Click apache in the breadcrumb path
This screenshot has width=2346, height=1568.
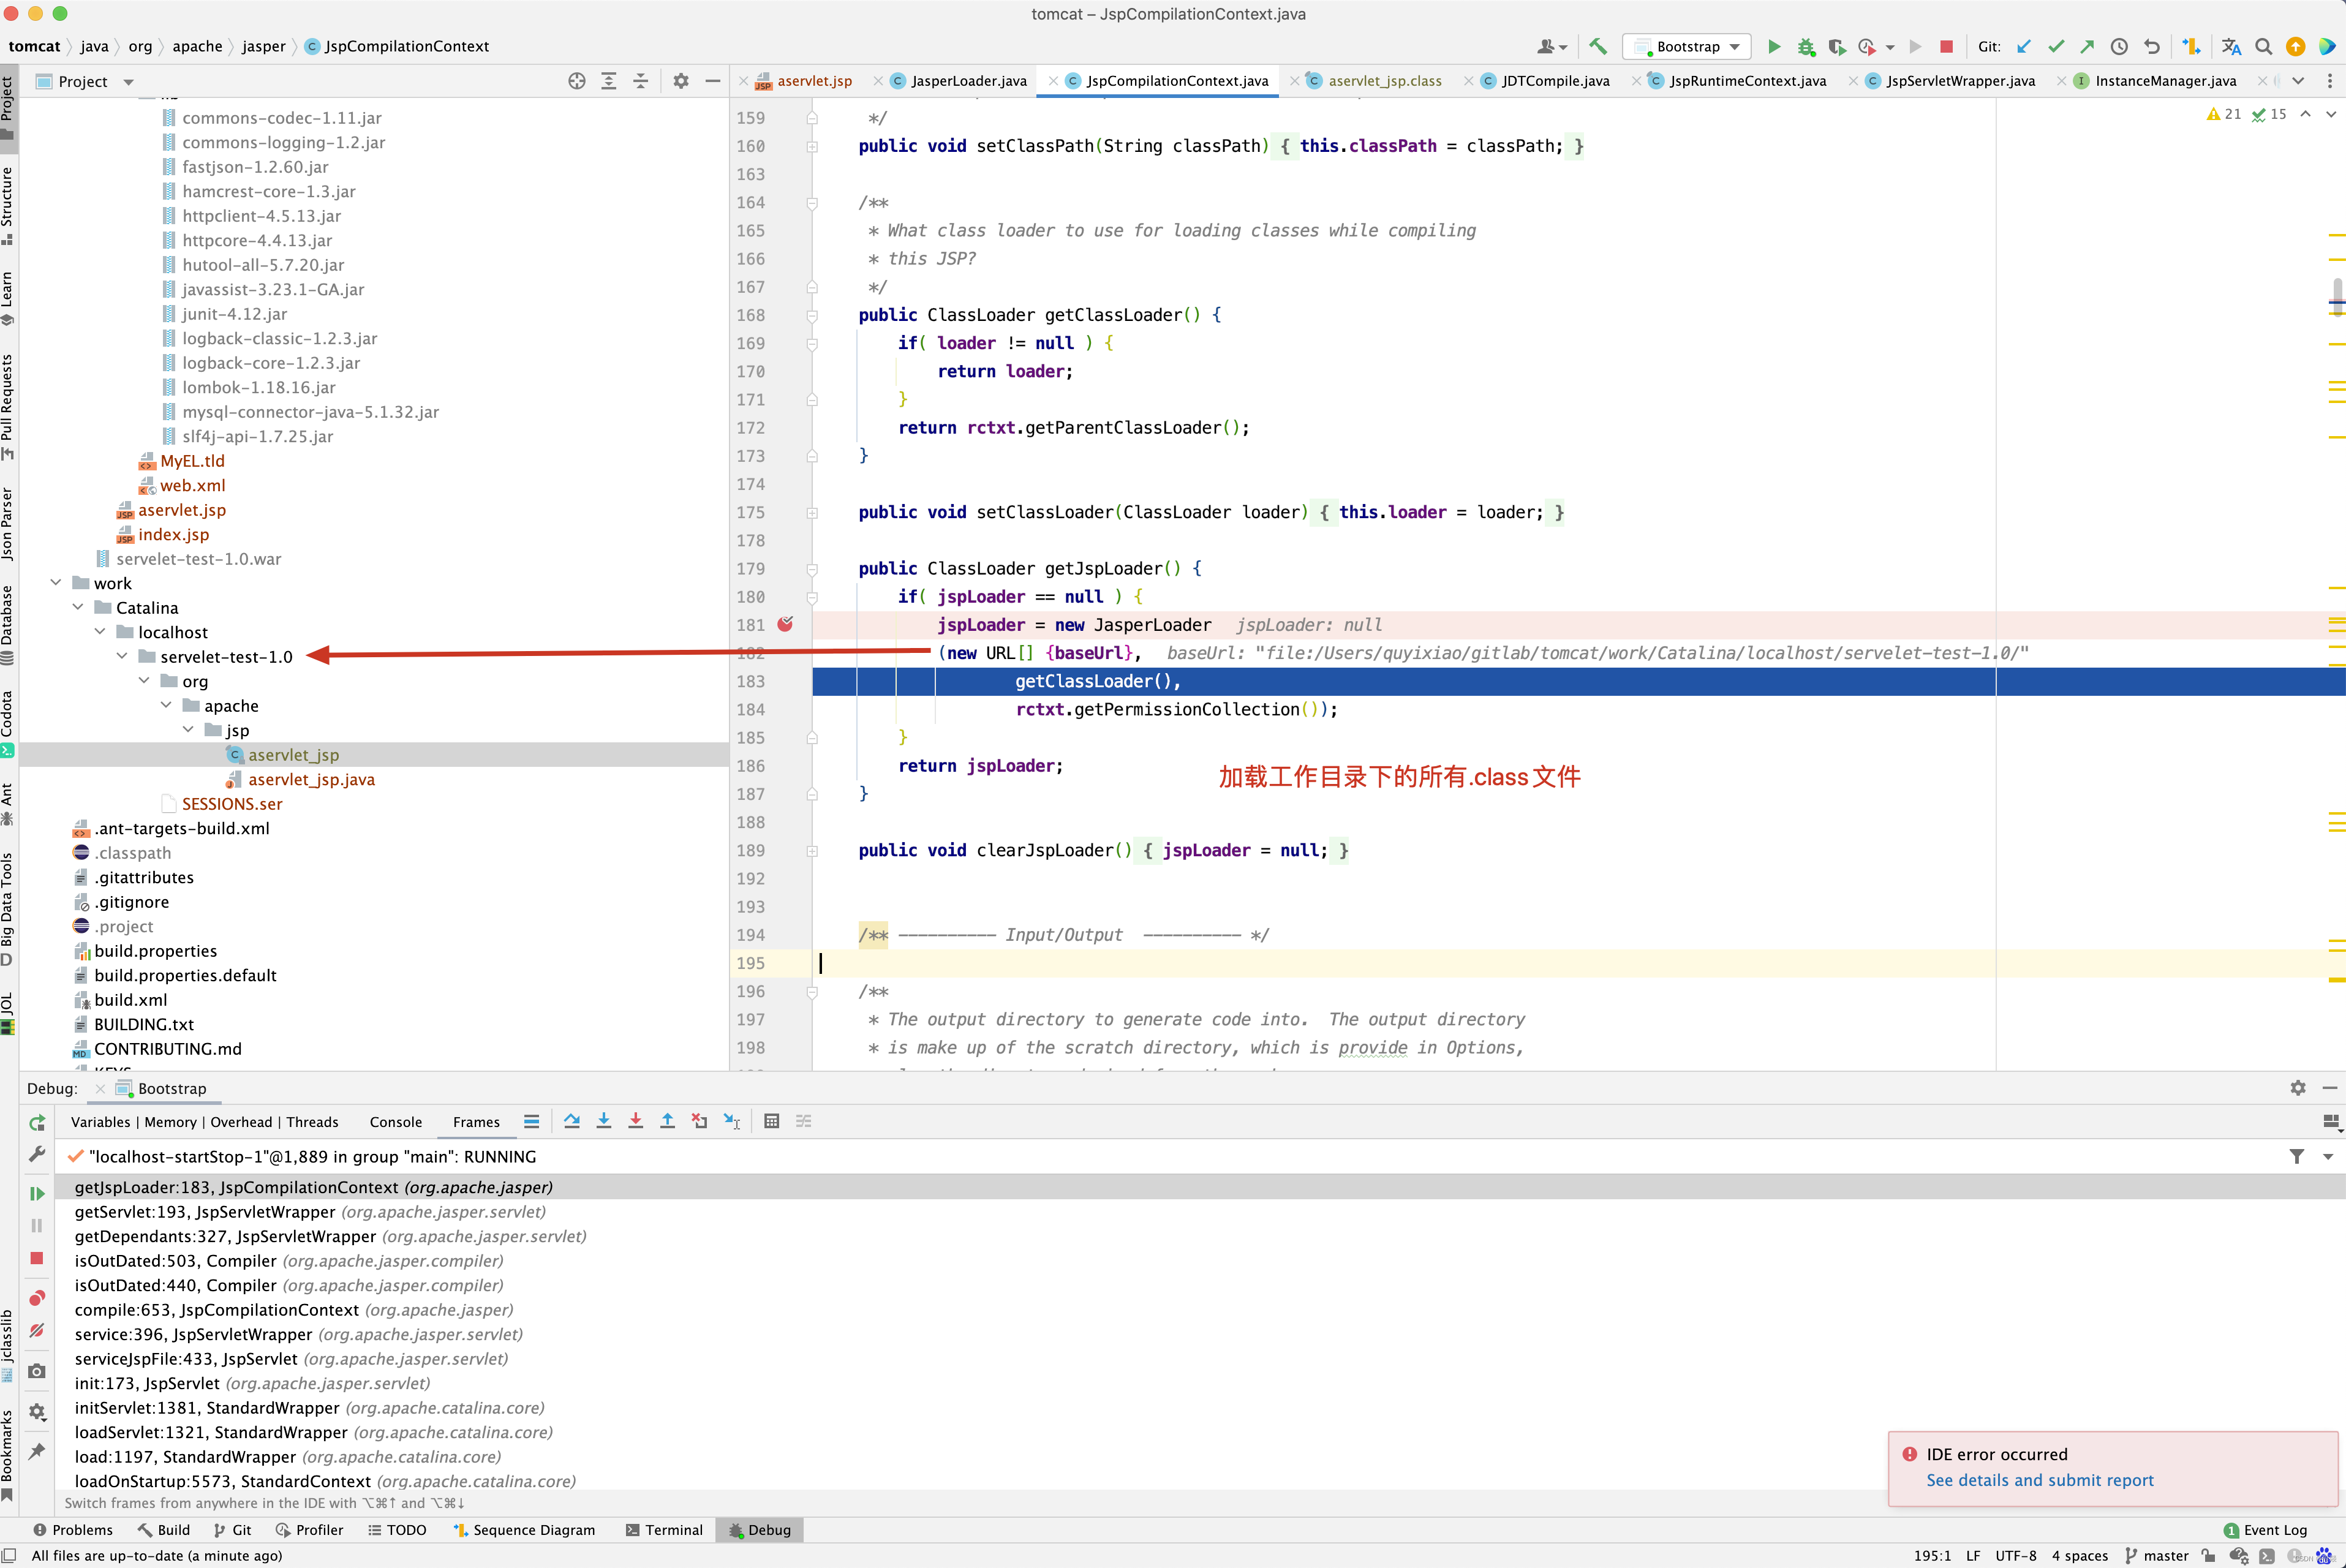pos(197,46)
